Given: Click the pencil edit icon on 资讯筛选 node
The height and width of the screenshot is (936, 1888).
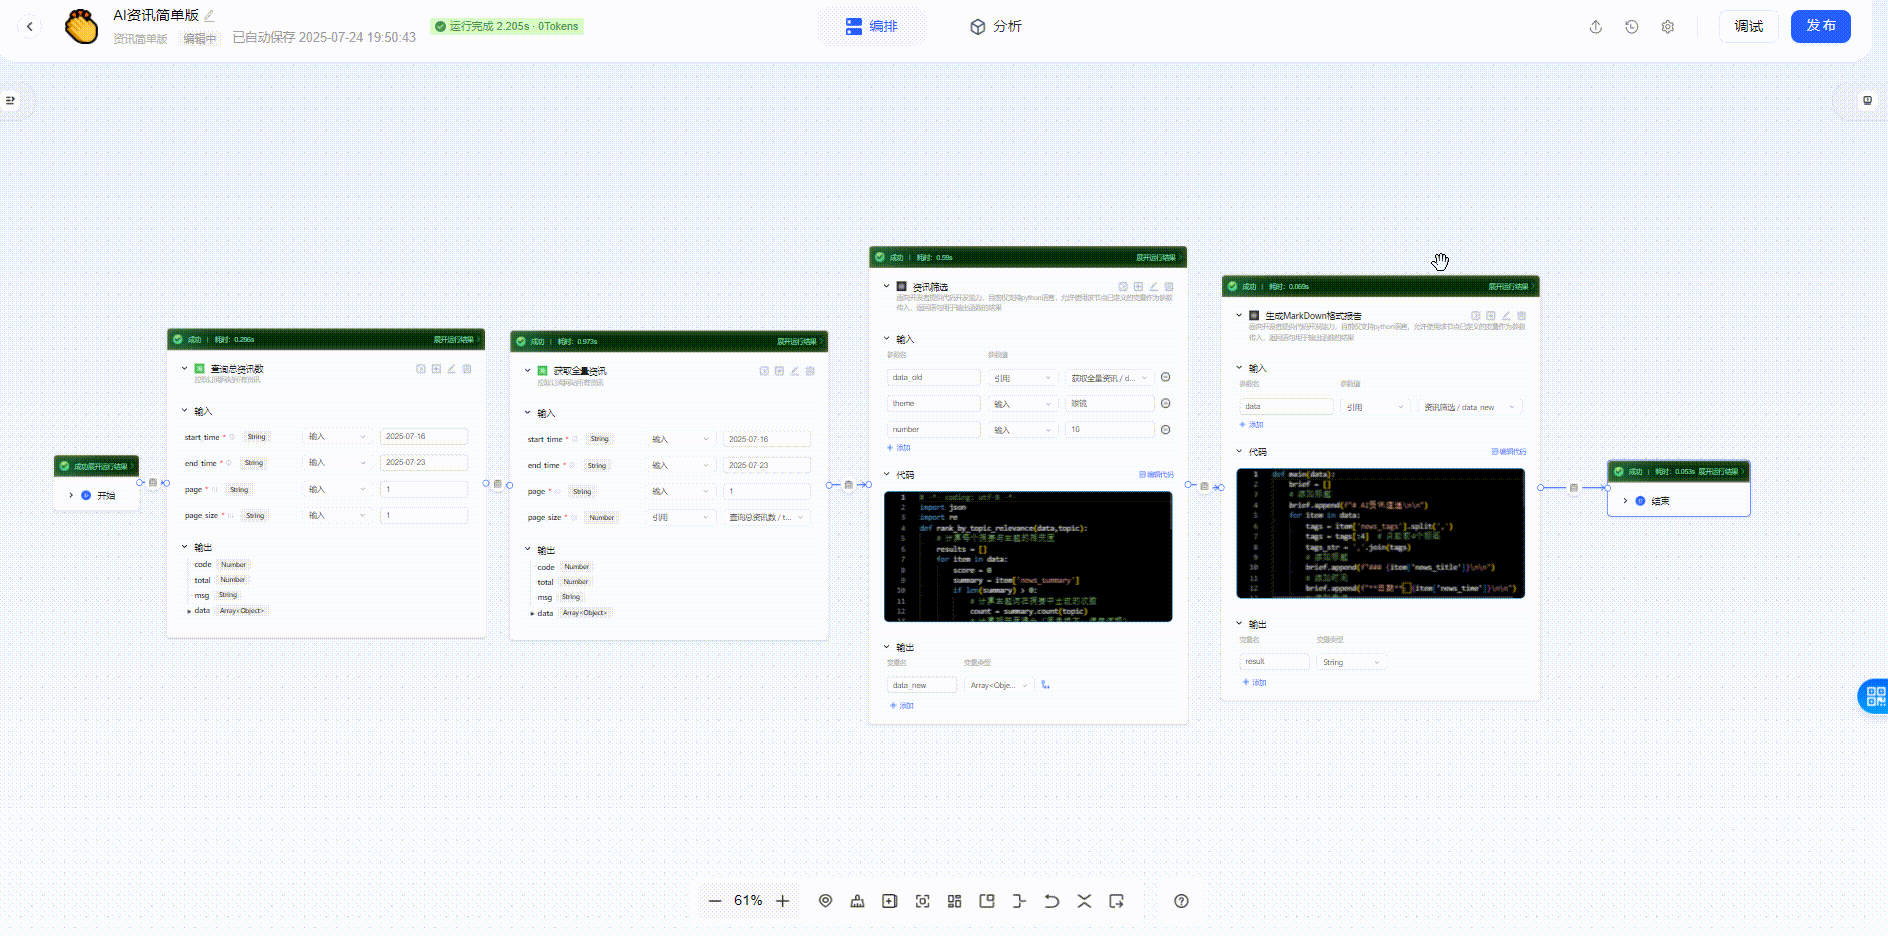Looking at the screenshot, I should tap(1153, 287).
